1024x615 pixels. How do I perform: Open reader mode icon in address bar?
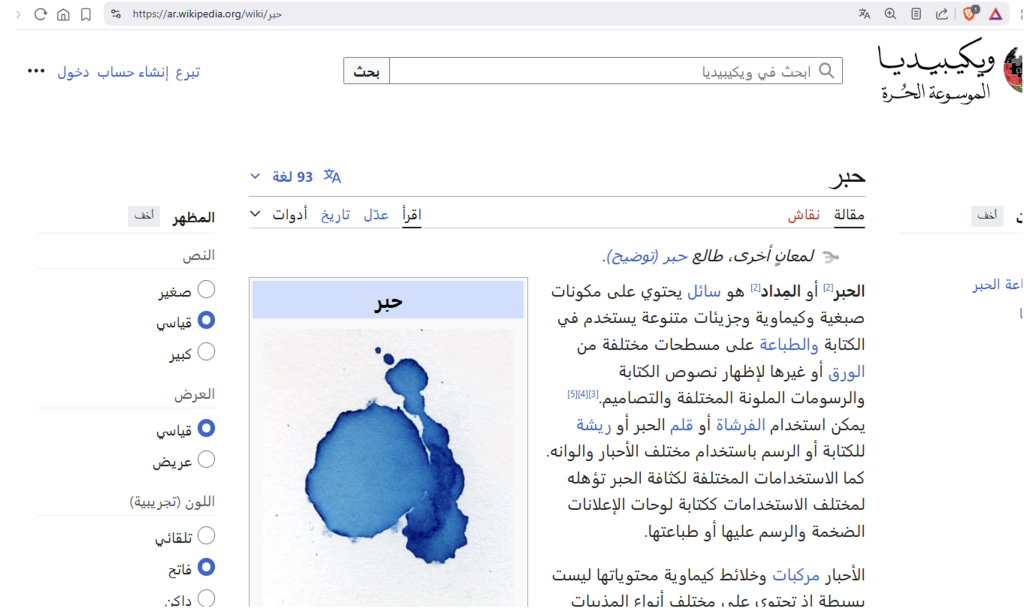(x=916, y=14)
